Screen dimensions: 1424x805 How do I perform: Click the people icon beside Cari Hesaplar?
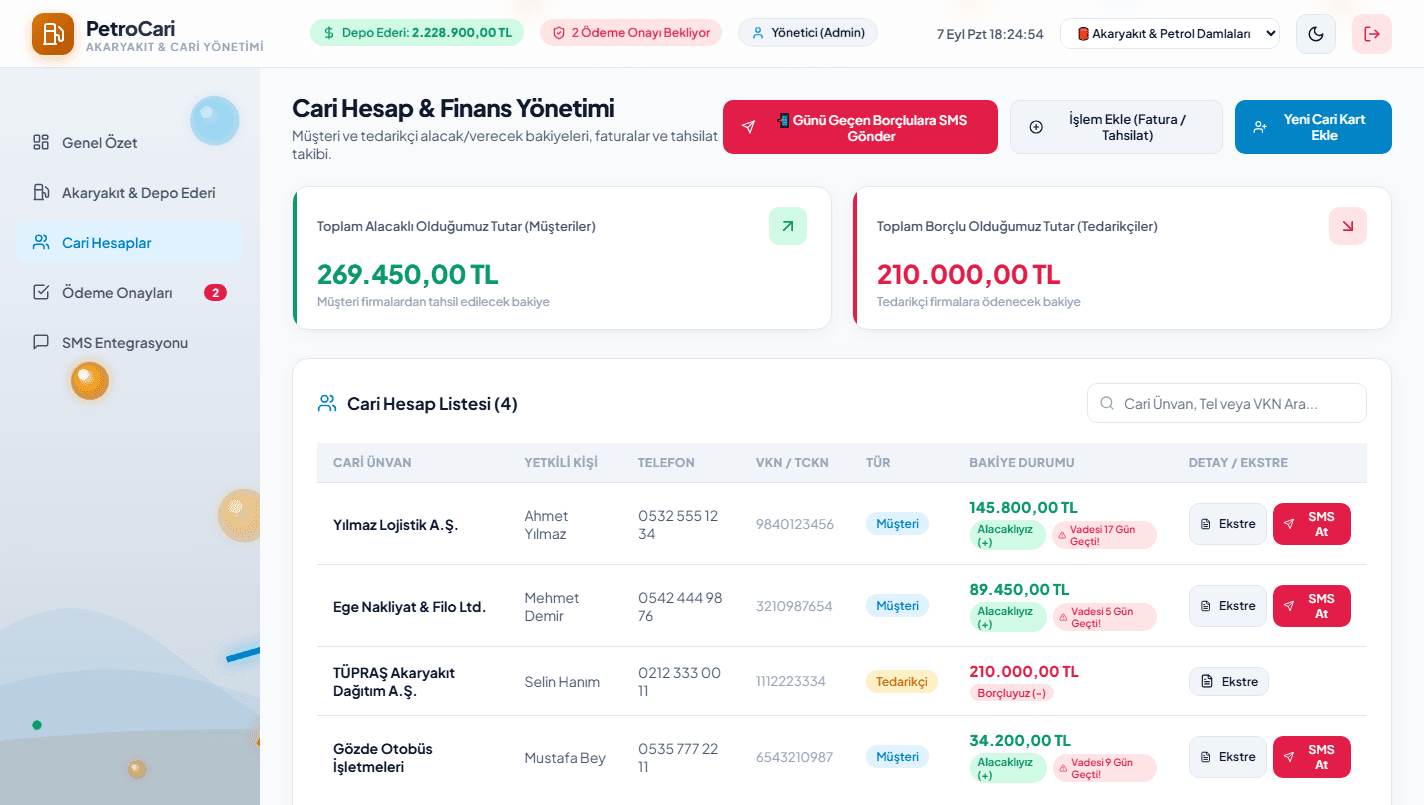[41, 242]
